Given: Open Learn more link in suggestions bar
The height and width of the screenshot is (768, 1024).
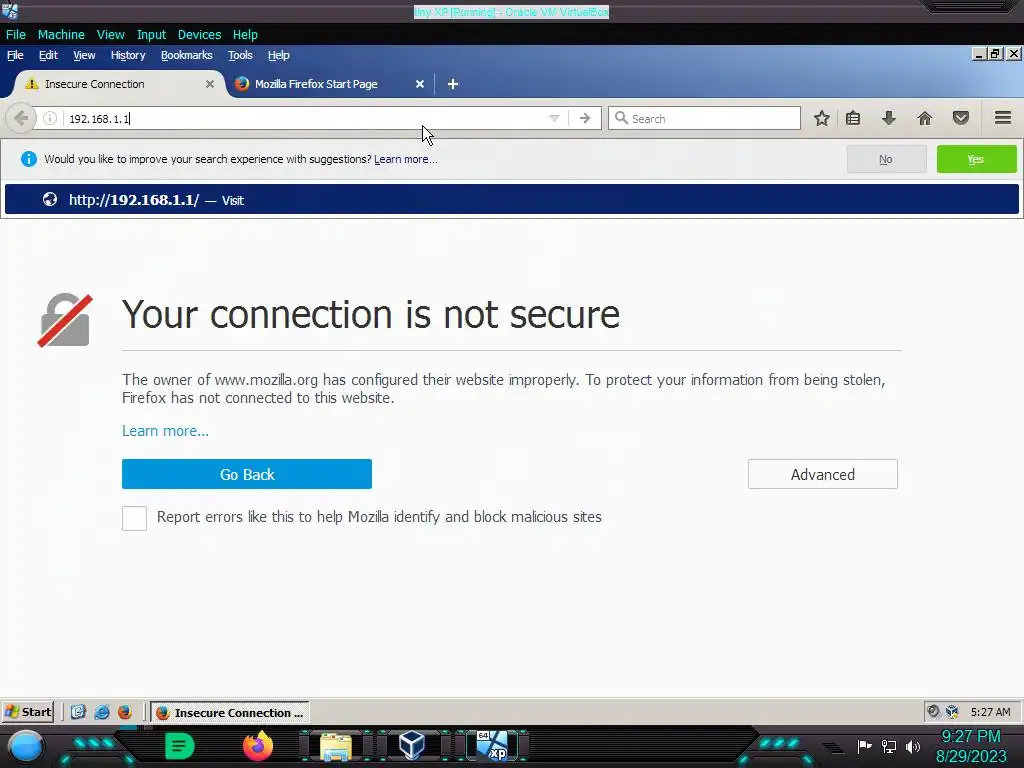Looking at the screenshot, I should click(x=406, y=159).
